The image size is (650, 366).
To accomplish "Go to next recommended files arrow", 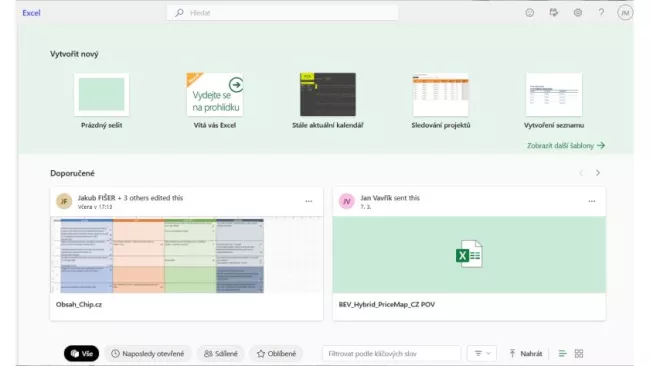I will click(598, 173).
